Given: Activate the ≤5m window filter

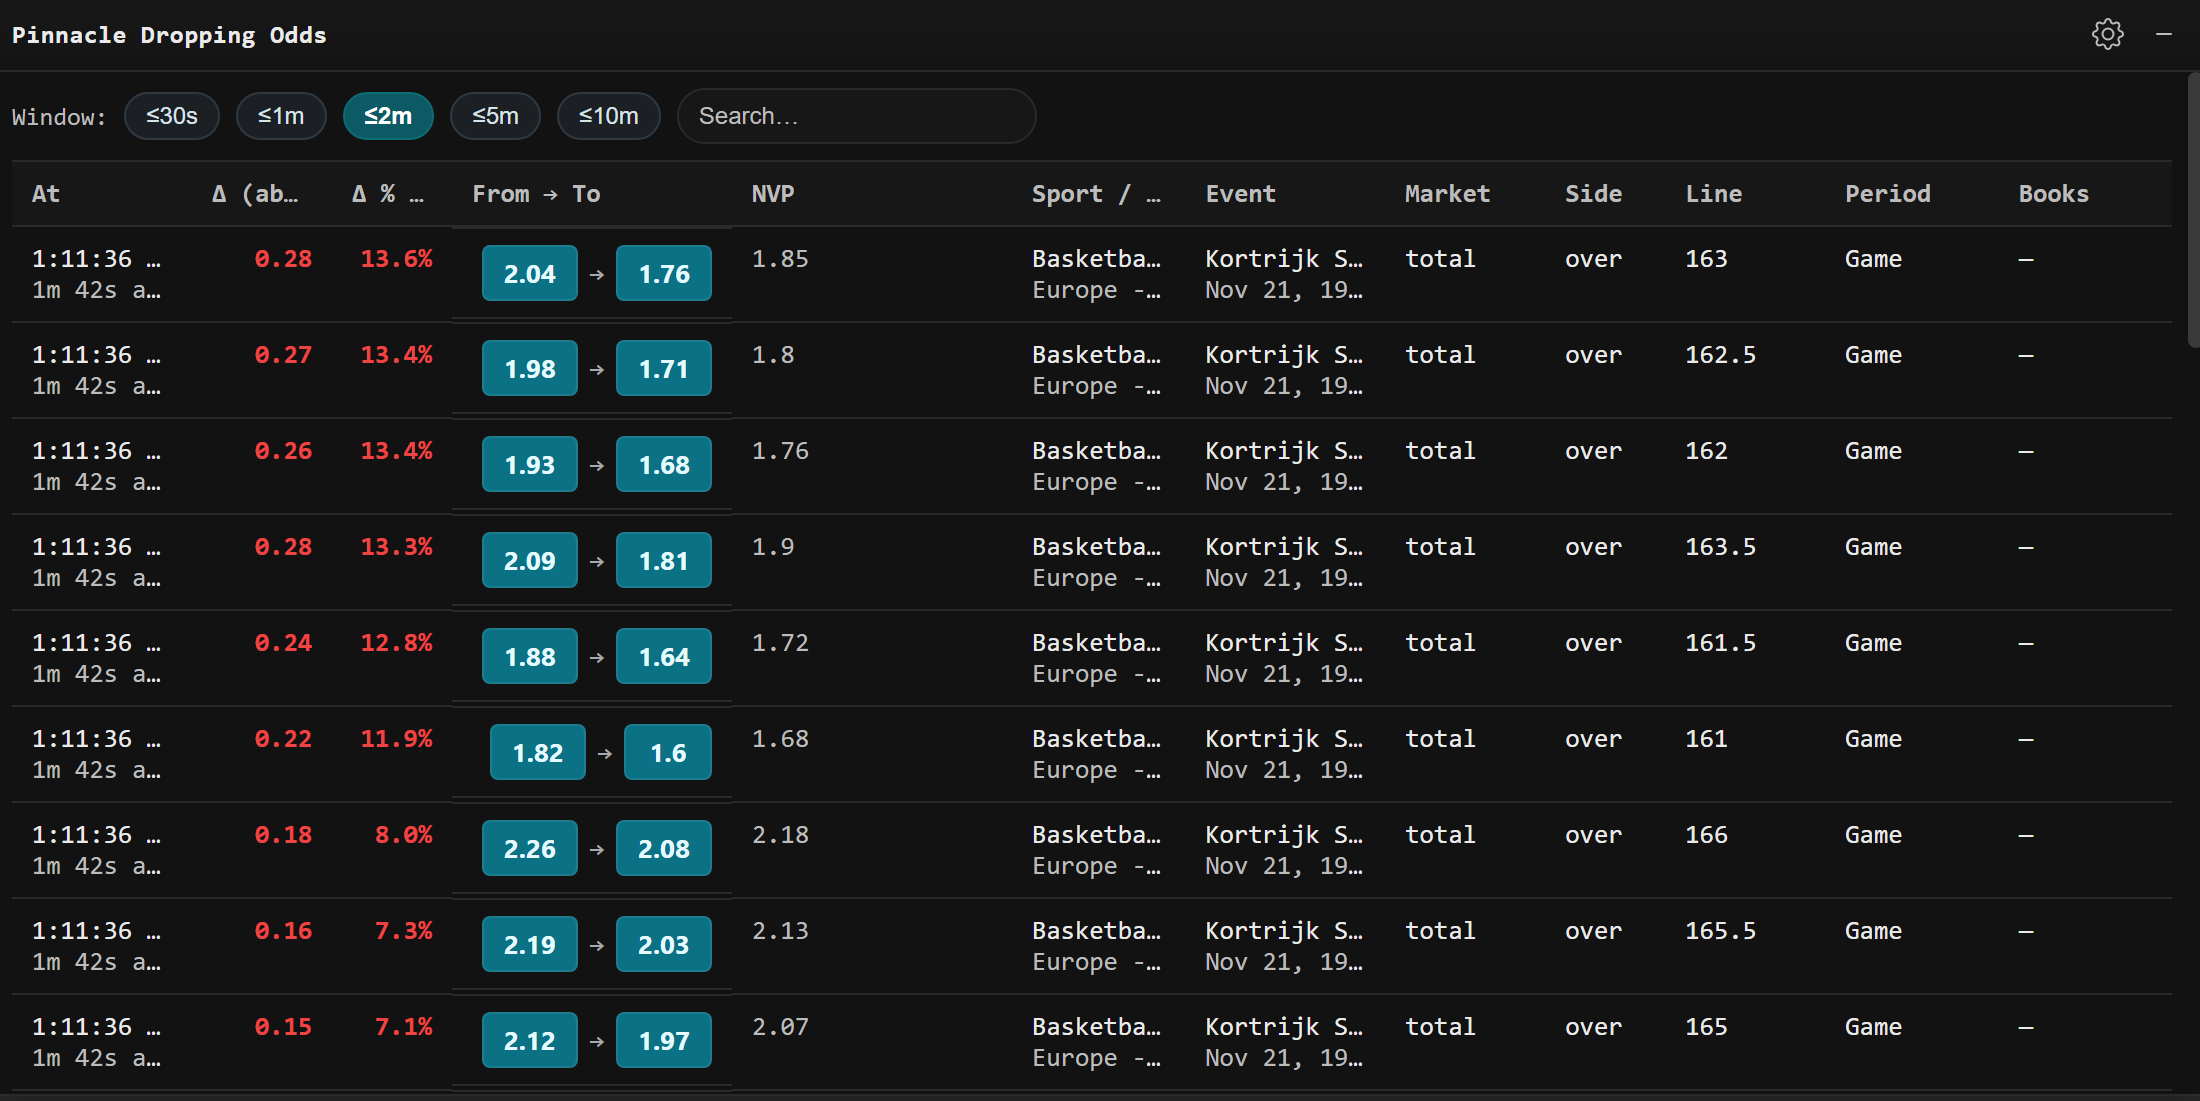Looking at the screenshot, I should coord(495,115).
